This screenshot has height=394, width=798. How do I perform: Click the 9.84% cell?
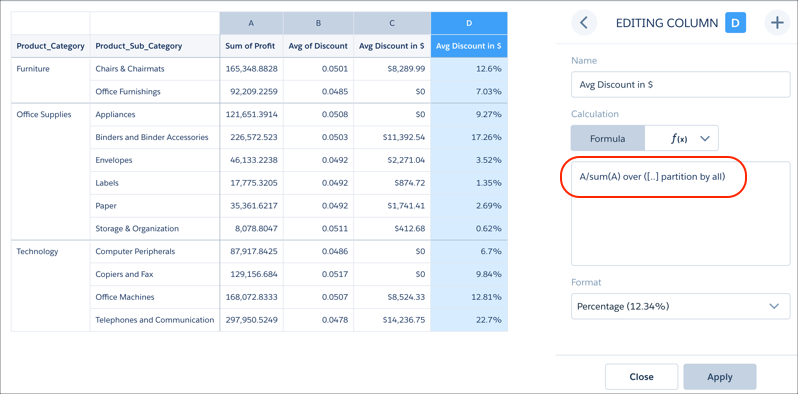[469, 274]
